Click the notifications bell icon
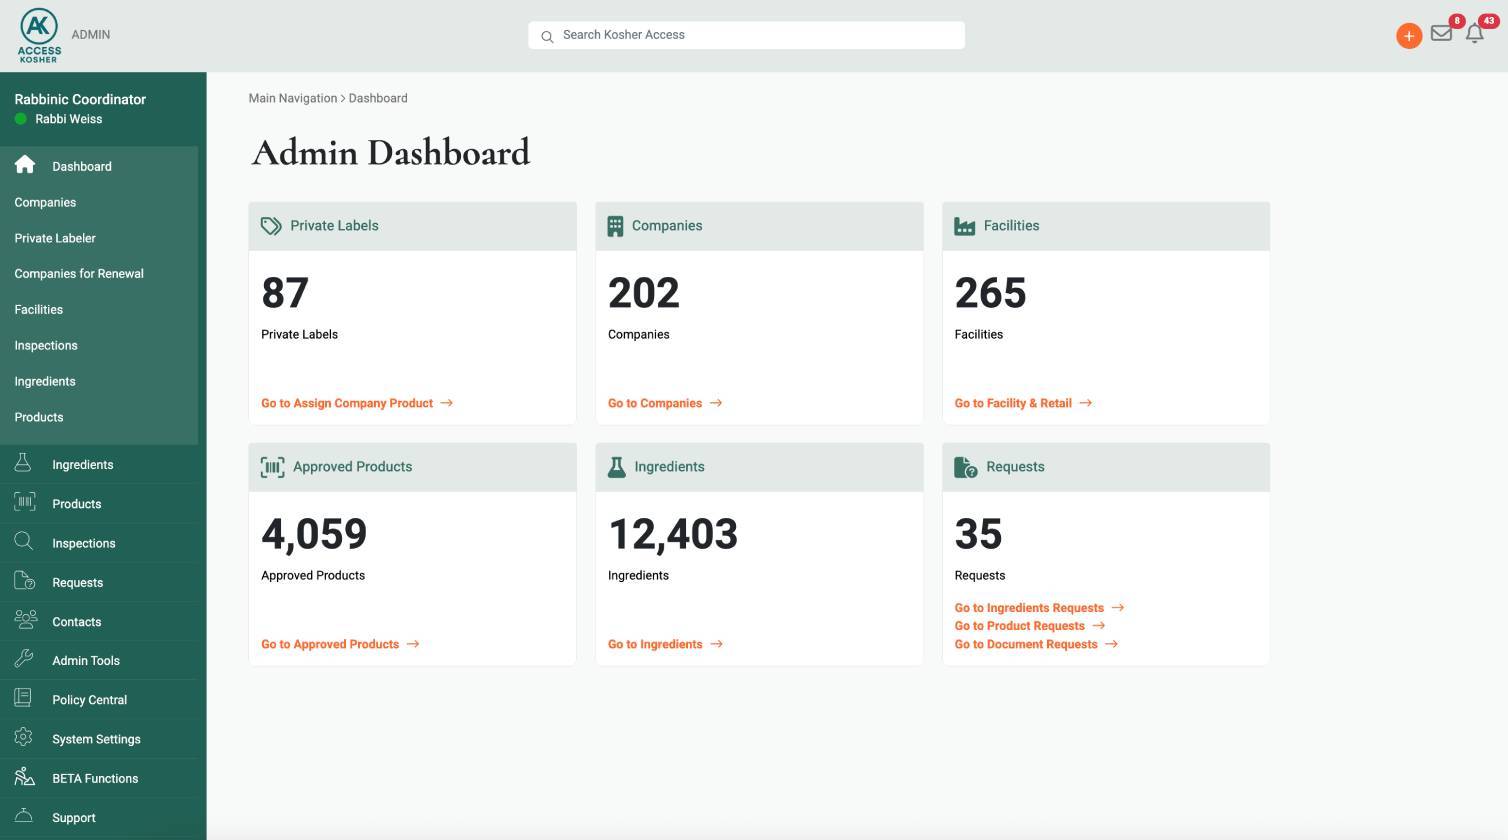Viewport: 1508px width, 840px height. point(1473,34)
